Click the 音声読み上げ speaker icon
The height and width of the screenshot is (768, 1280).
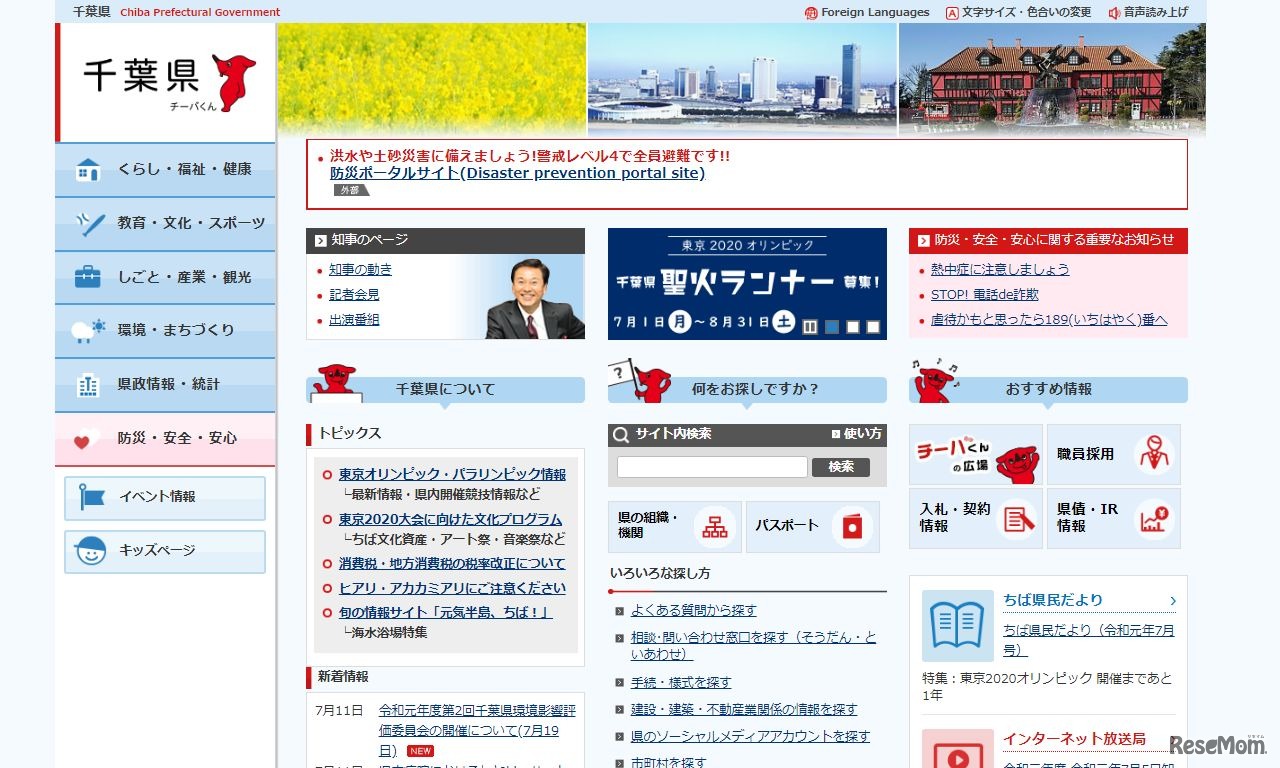(1113, 13)
